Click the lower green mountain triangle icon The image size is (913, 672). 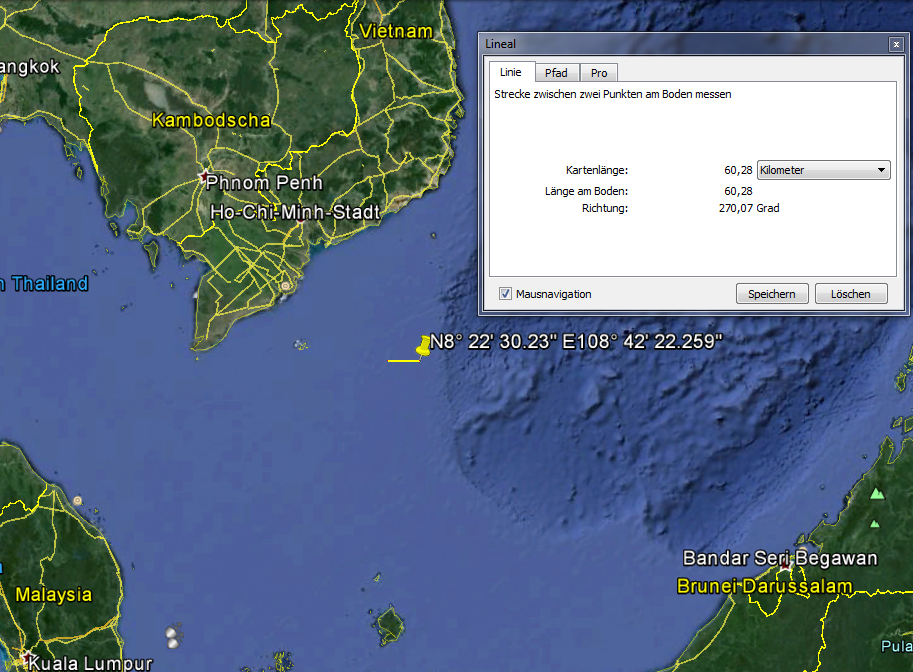click(874, 523)
